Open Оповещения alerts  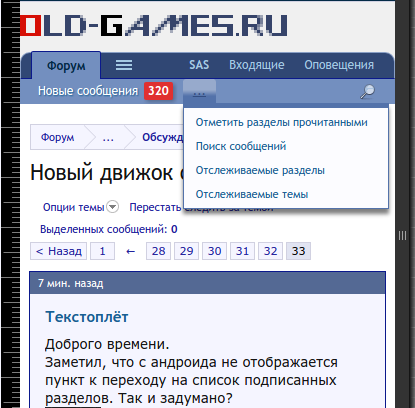[x=339, y=65]
